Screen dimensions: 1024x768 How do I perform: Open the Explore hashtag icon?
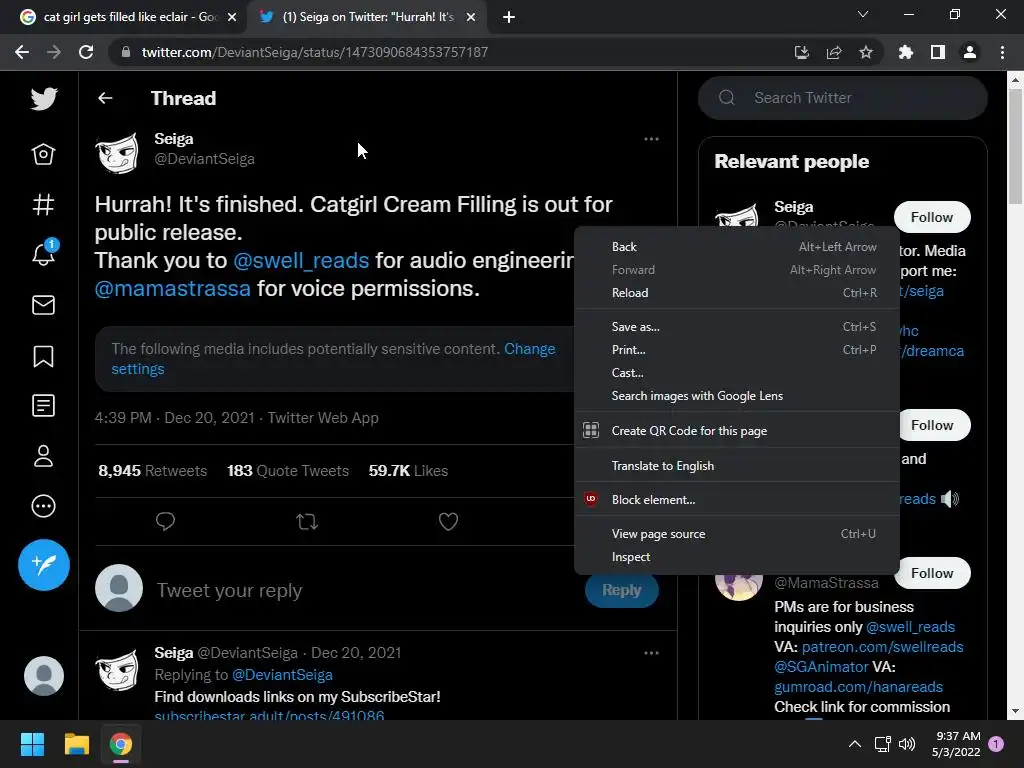(x=44, y=204)
